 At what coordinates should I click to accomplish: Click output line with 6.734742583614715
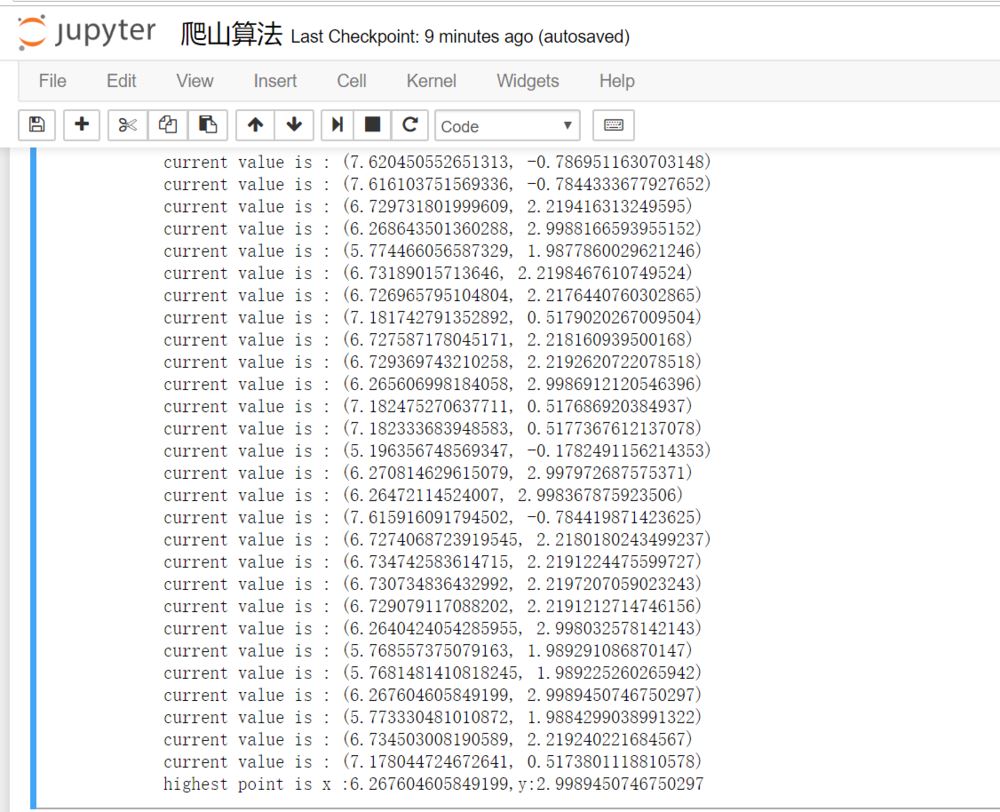(432, 561)
